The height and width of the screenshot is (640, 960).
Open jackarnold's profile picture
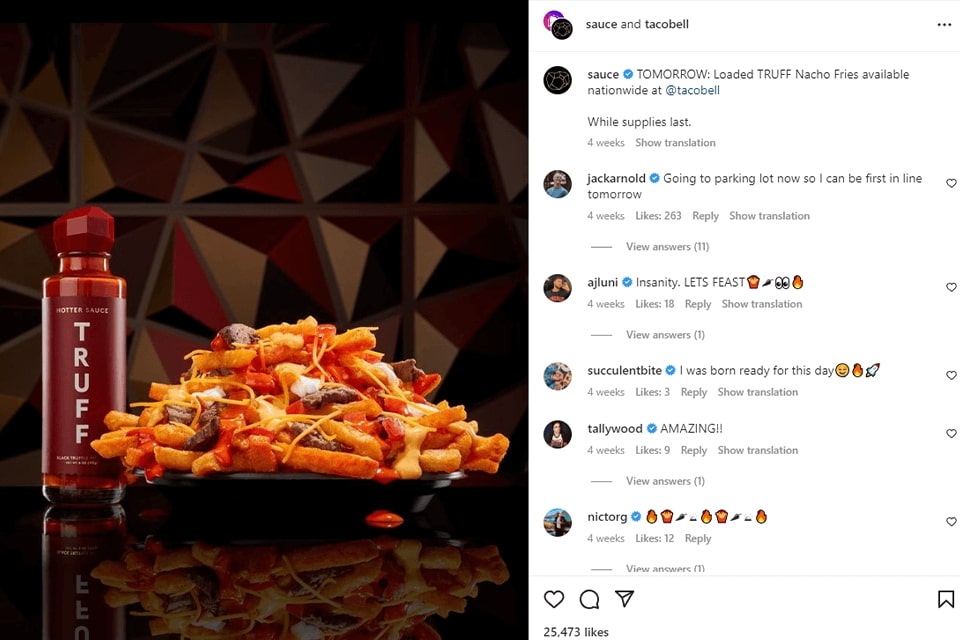click(x=557, y=184)
